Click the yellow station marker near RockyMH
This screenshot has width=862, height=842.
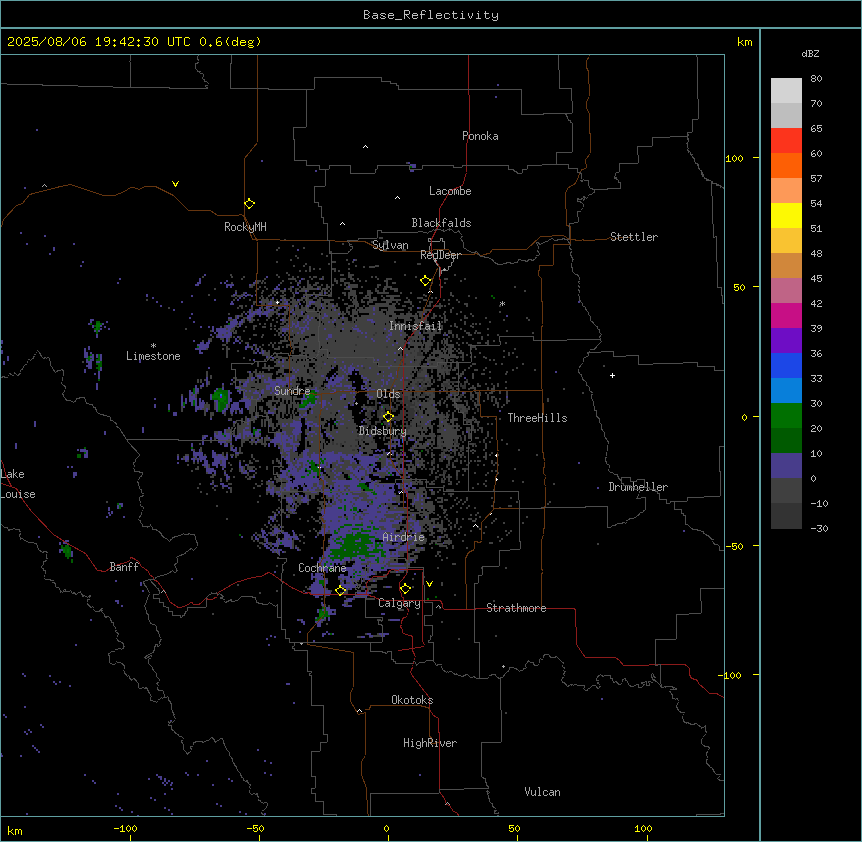[x=249, y=204]
